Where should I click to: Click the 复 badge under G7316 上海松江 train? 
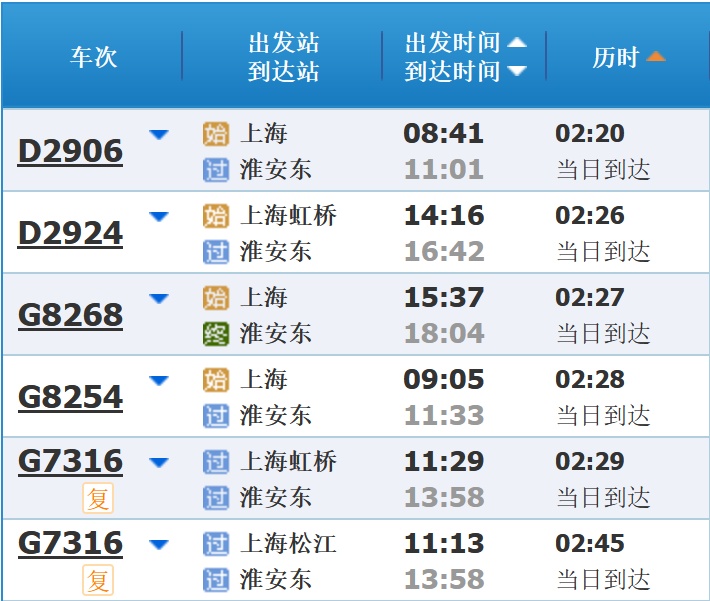(98, 579)
